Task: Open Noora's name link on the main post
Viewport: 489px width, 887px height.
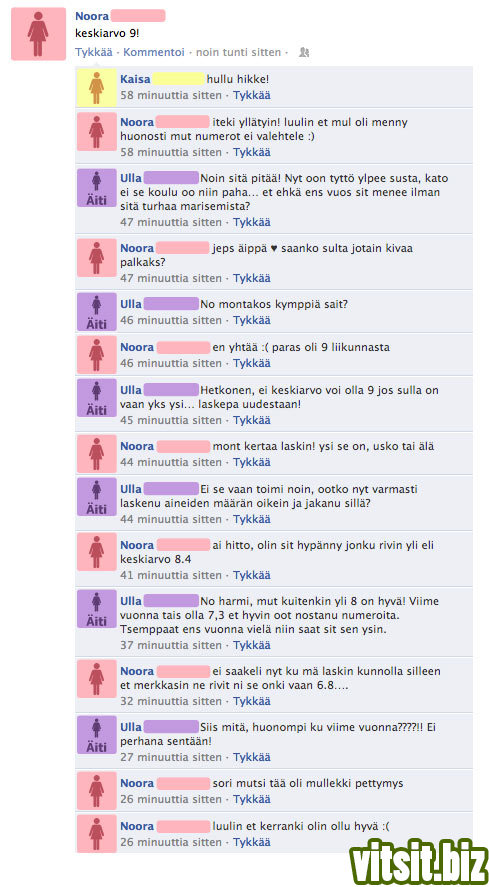Action: click(x=92, y=16)
